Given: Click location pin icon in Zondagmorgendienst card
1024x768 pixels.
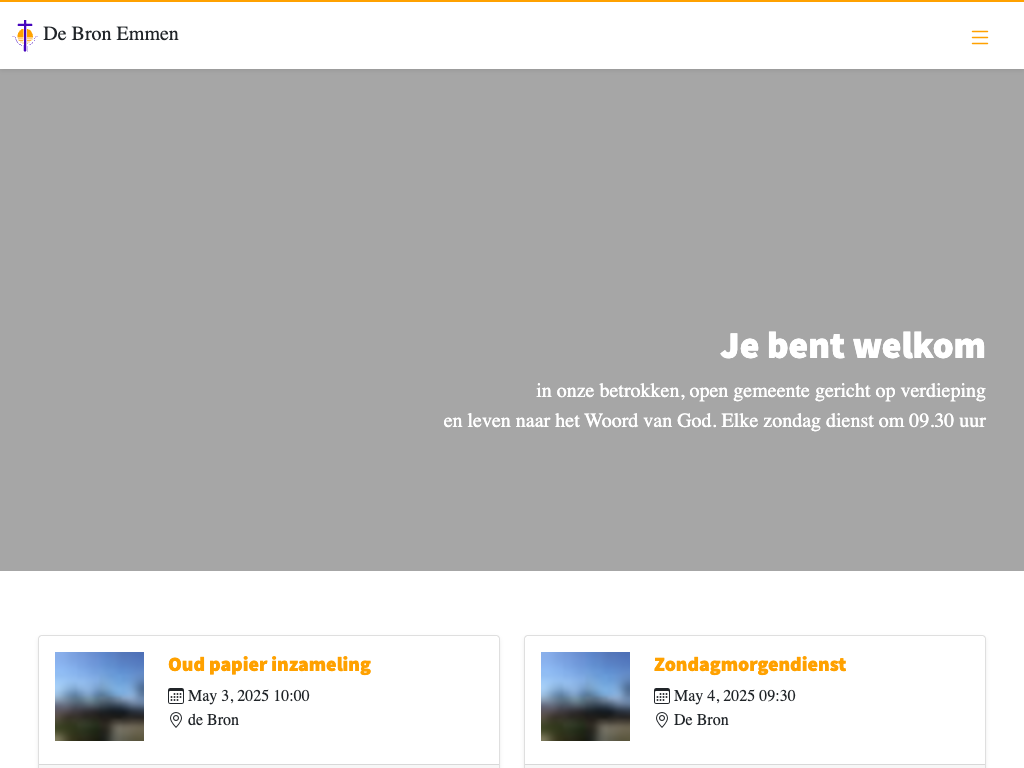Looking at the screenshot, I should [662, 720].
